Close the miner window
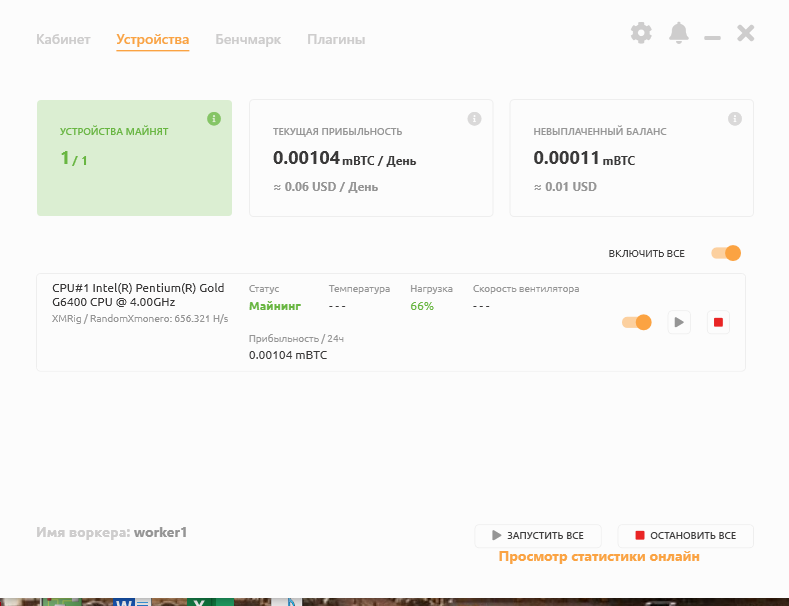Viewport: 789px width, 606px height. pyautogui.click(x=745, y=33)
